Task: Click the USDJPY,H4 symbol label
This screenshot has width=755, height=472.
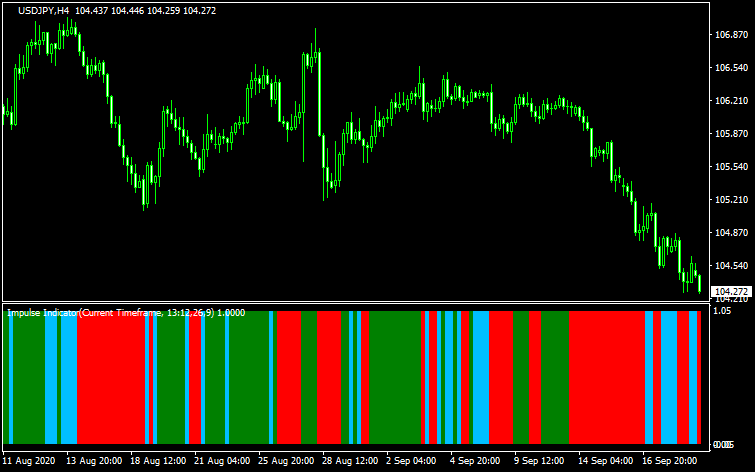Action: pos(43,10)
